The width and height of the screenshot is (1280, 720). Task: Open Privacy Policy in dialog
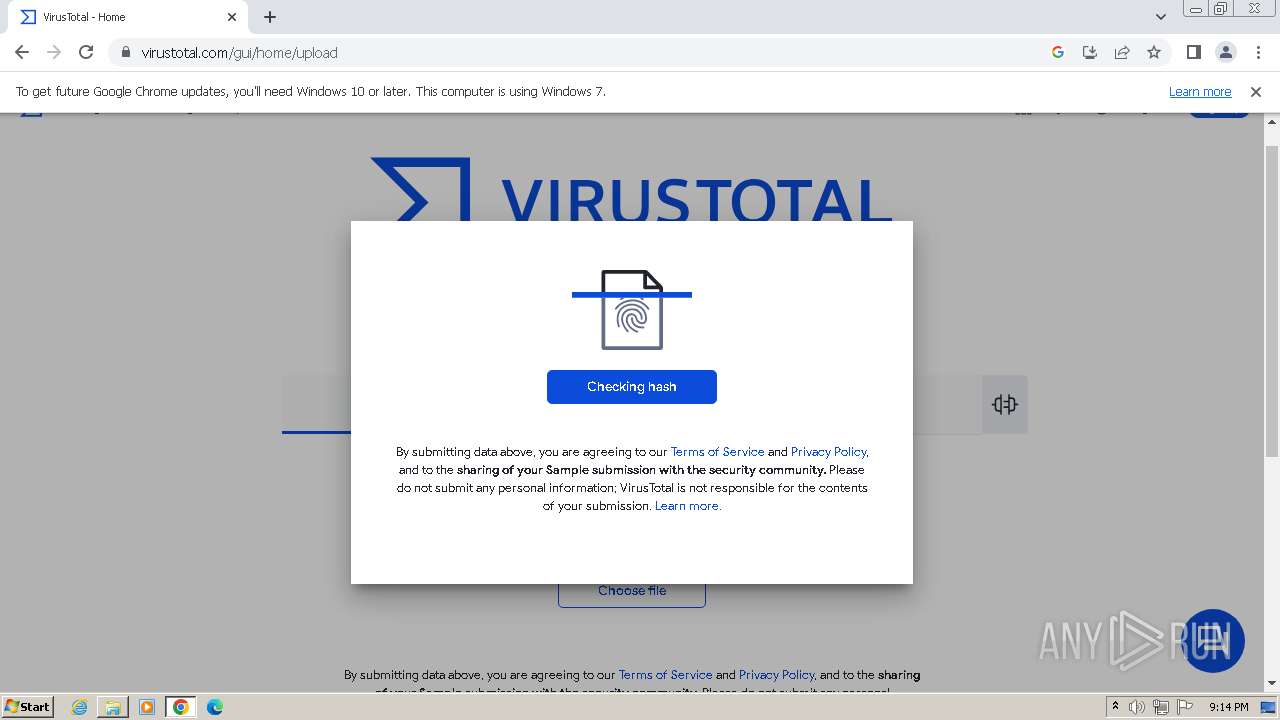tap(829, 452)
